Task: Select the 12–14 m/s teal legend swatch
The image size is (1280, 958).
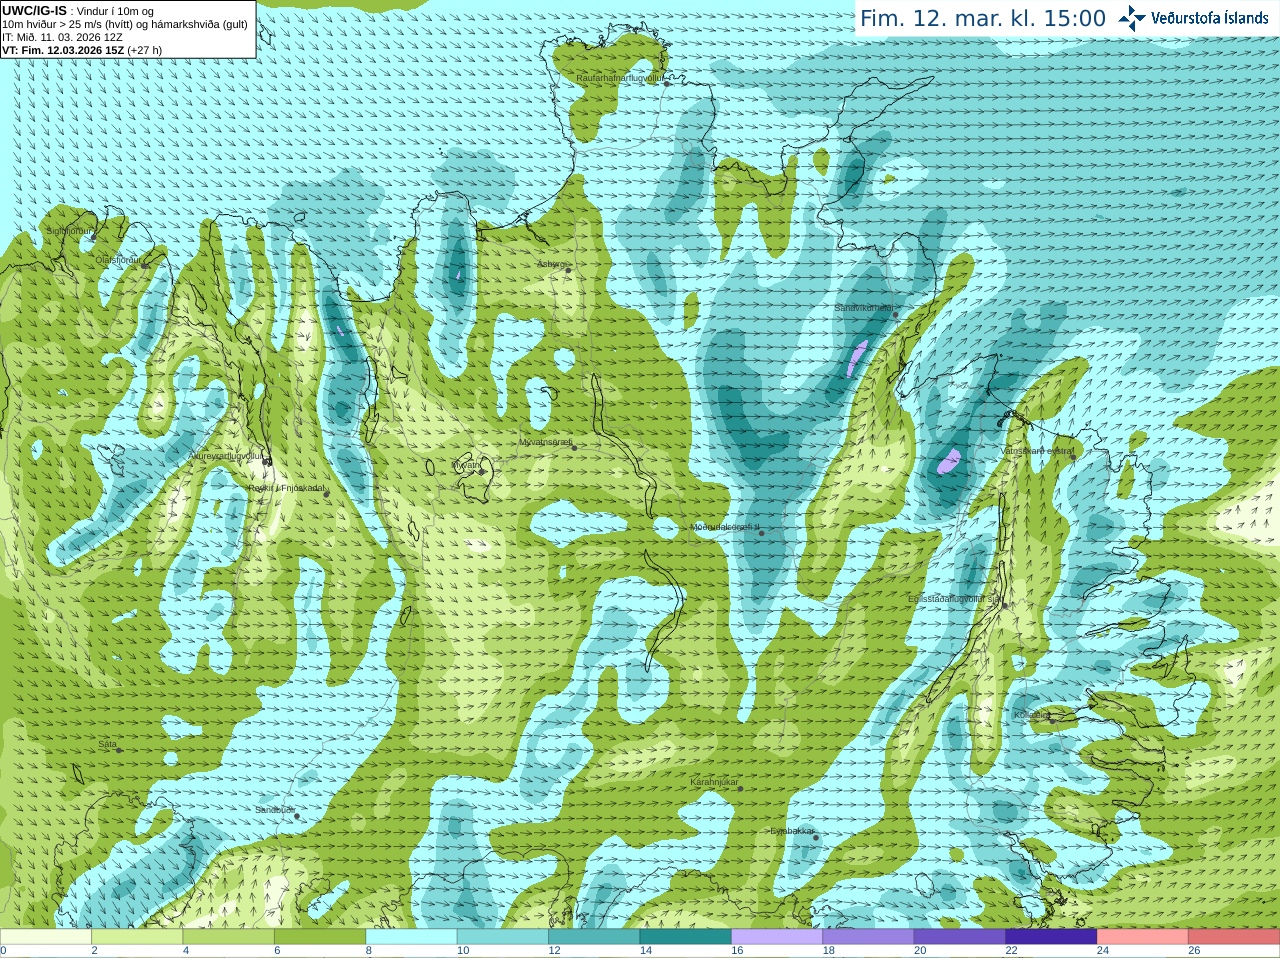Action: click(594, 937)
